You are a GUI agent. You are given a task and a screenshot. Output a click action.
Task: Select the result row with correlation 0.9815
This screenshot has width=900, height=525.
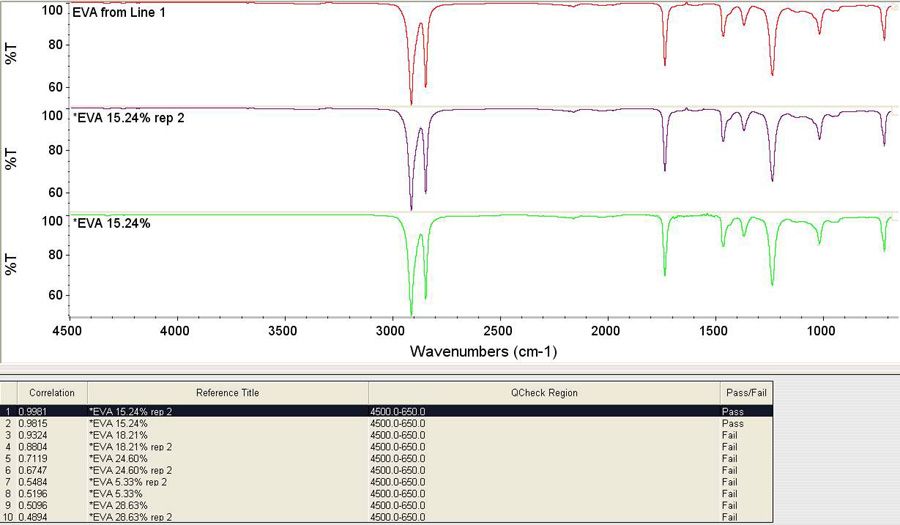pyautogui.click(x=386, y=423)
